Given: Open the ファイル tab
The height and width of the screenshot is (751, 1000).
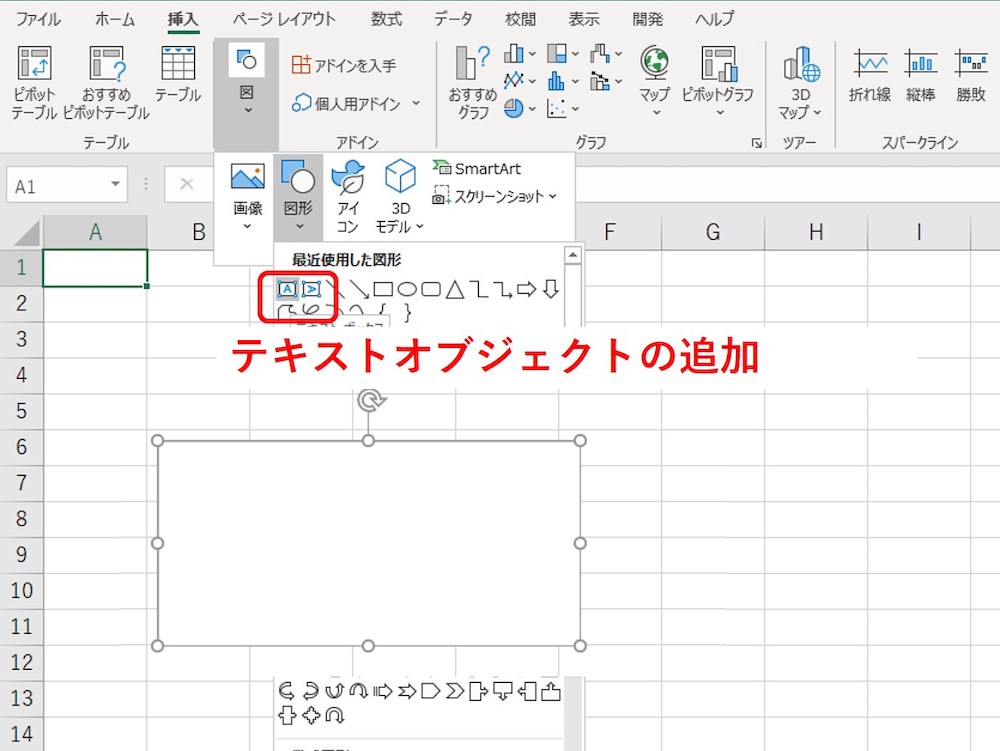Looking at the screenshot, I should [38, 19].
